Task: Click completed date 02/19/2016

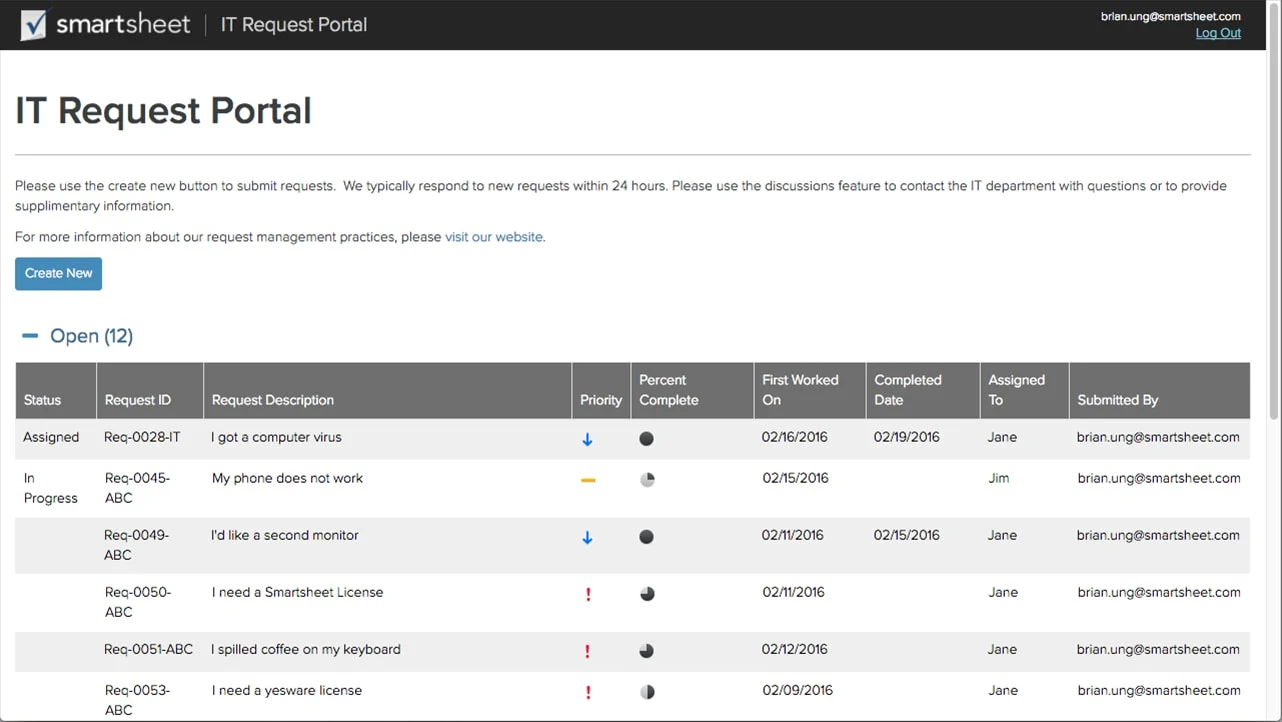Action: point(907,437)
